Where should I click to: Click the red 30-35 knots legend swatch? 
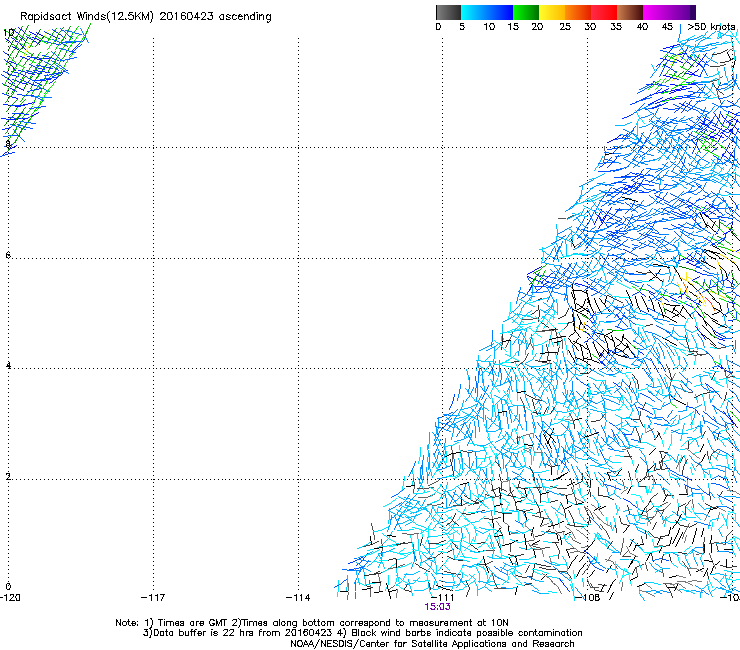tap(604, 12)
